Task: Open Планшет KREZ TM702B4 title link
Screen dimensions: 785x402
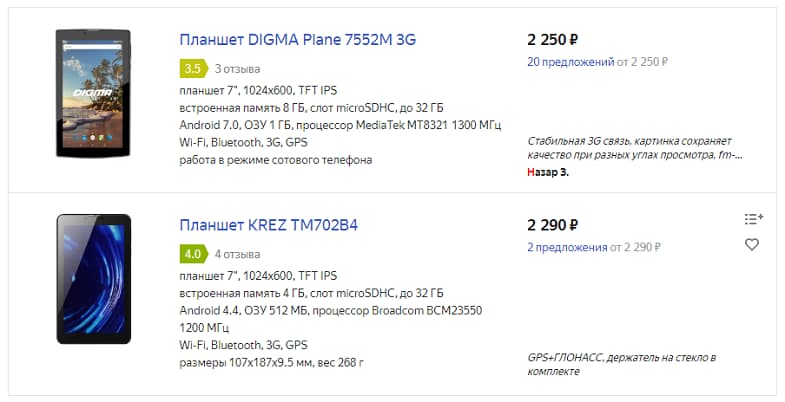Action: point(268,225)
